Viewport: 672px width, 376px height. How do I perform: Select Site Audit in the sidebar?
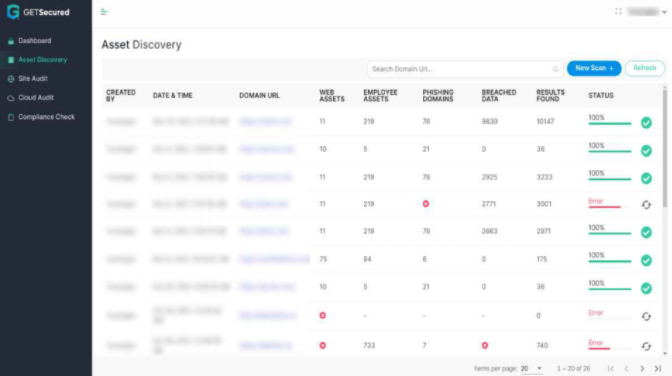(33, 79)
